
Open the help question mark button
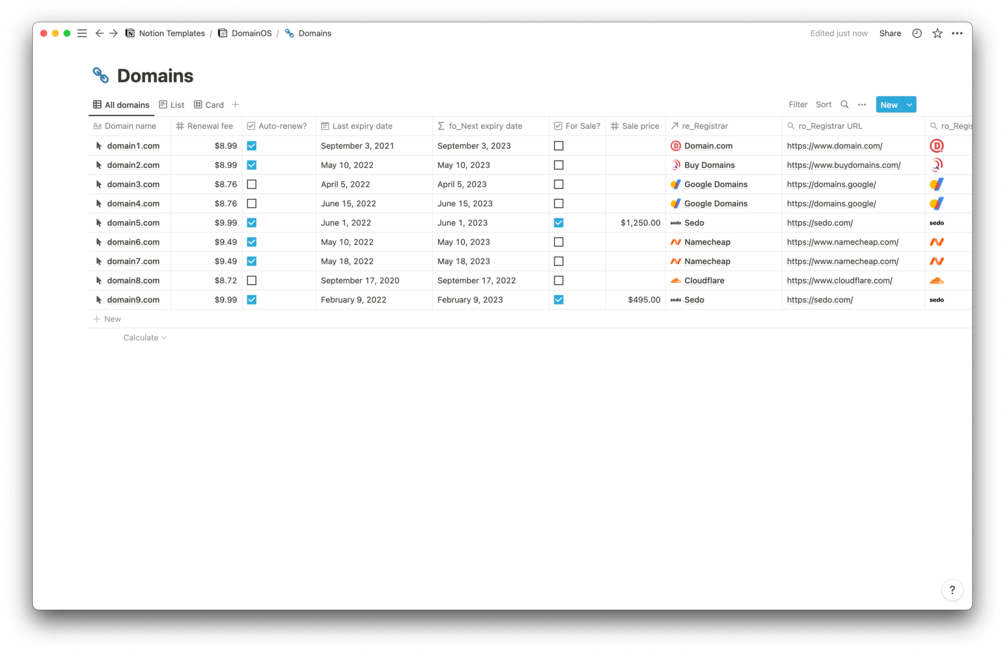(x=952, y=590)
